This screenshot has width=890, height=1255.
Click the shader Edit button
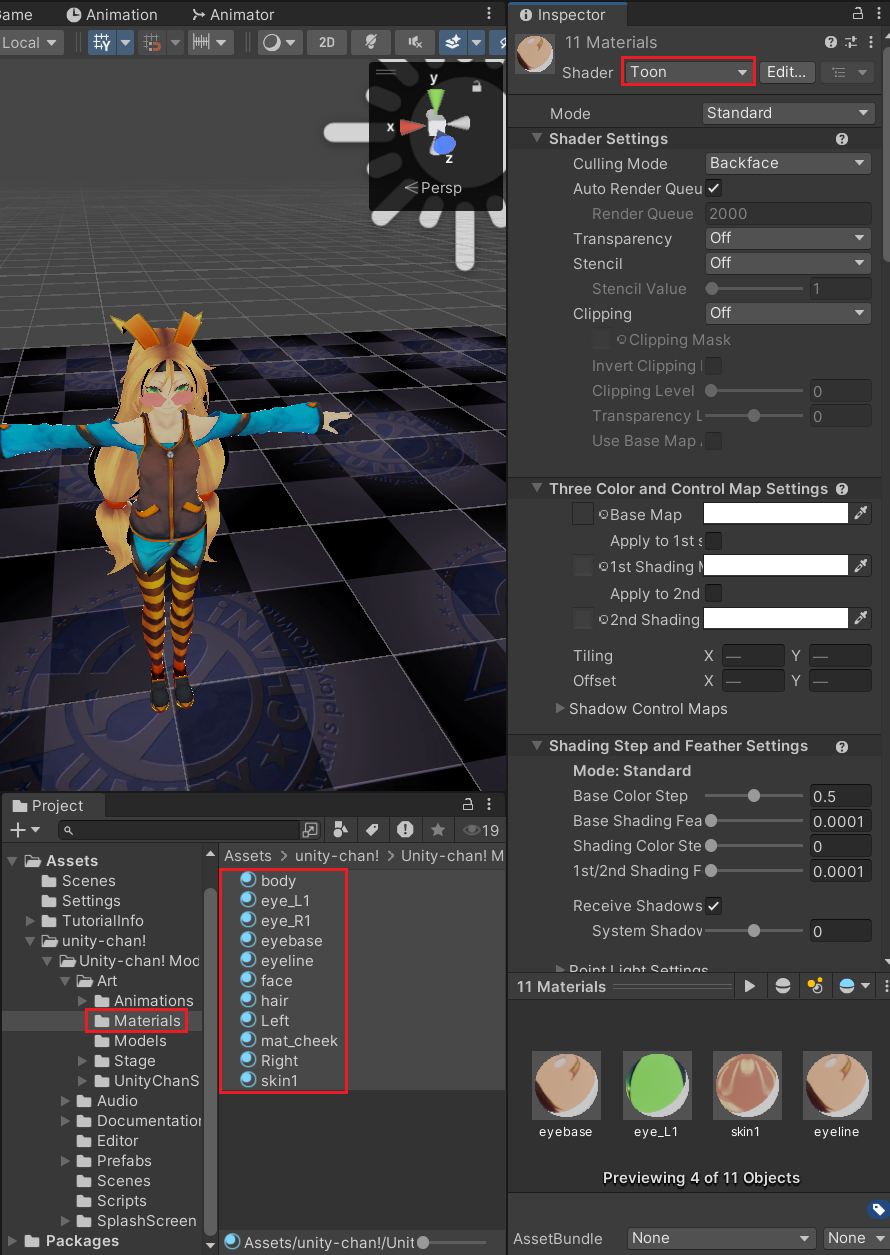[787, 72]
